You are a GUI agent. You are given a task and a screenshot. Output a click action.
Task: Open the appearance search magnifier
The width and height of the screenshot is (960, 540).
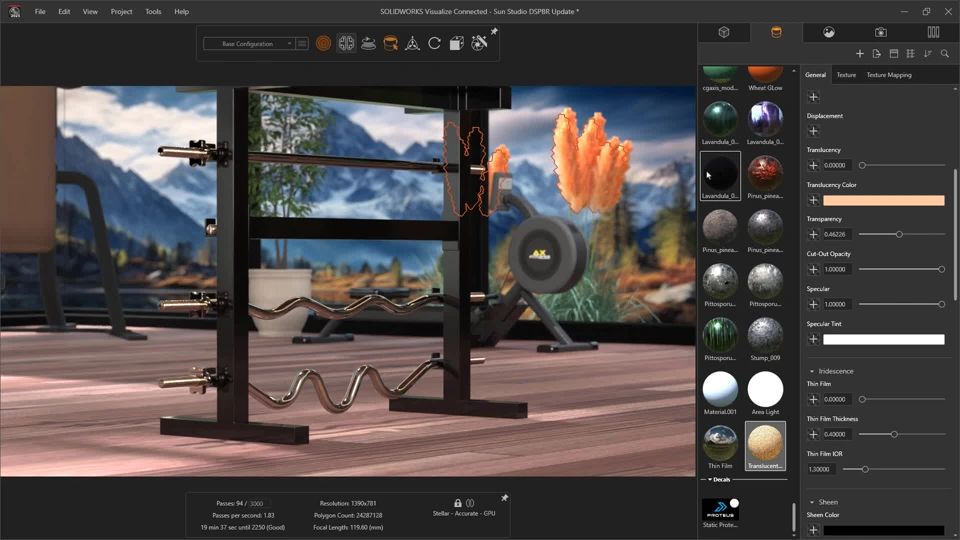coord(945,54)
